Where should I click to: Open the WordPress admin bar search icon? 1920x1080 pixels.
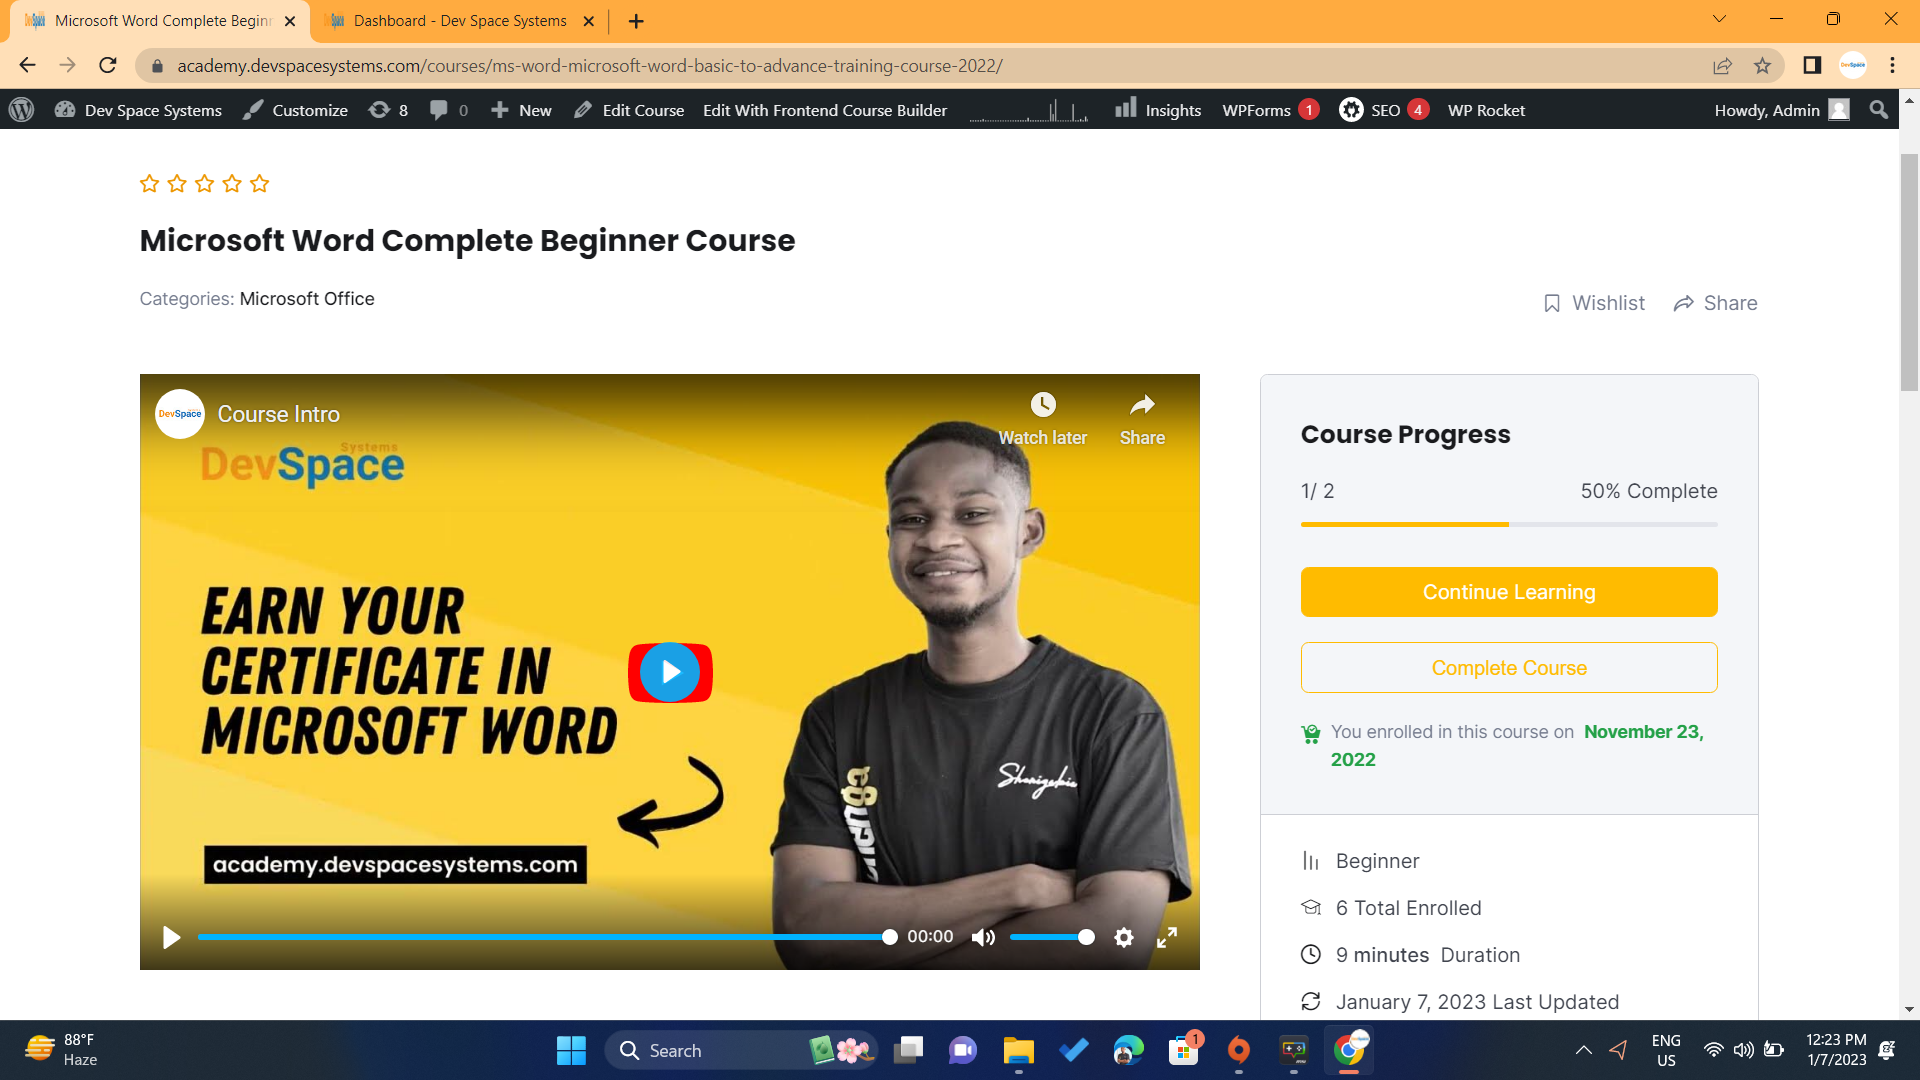(x=1879, y=110)
